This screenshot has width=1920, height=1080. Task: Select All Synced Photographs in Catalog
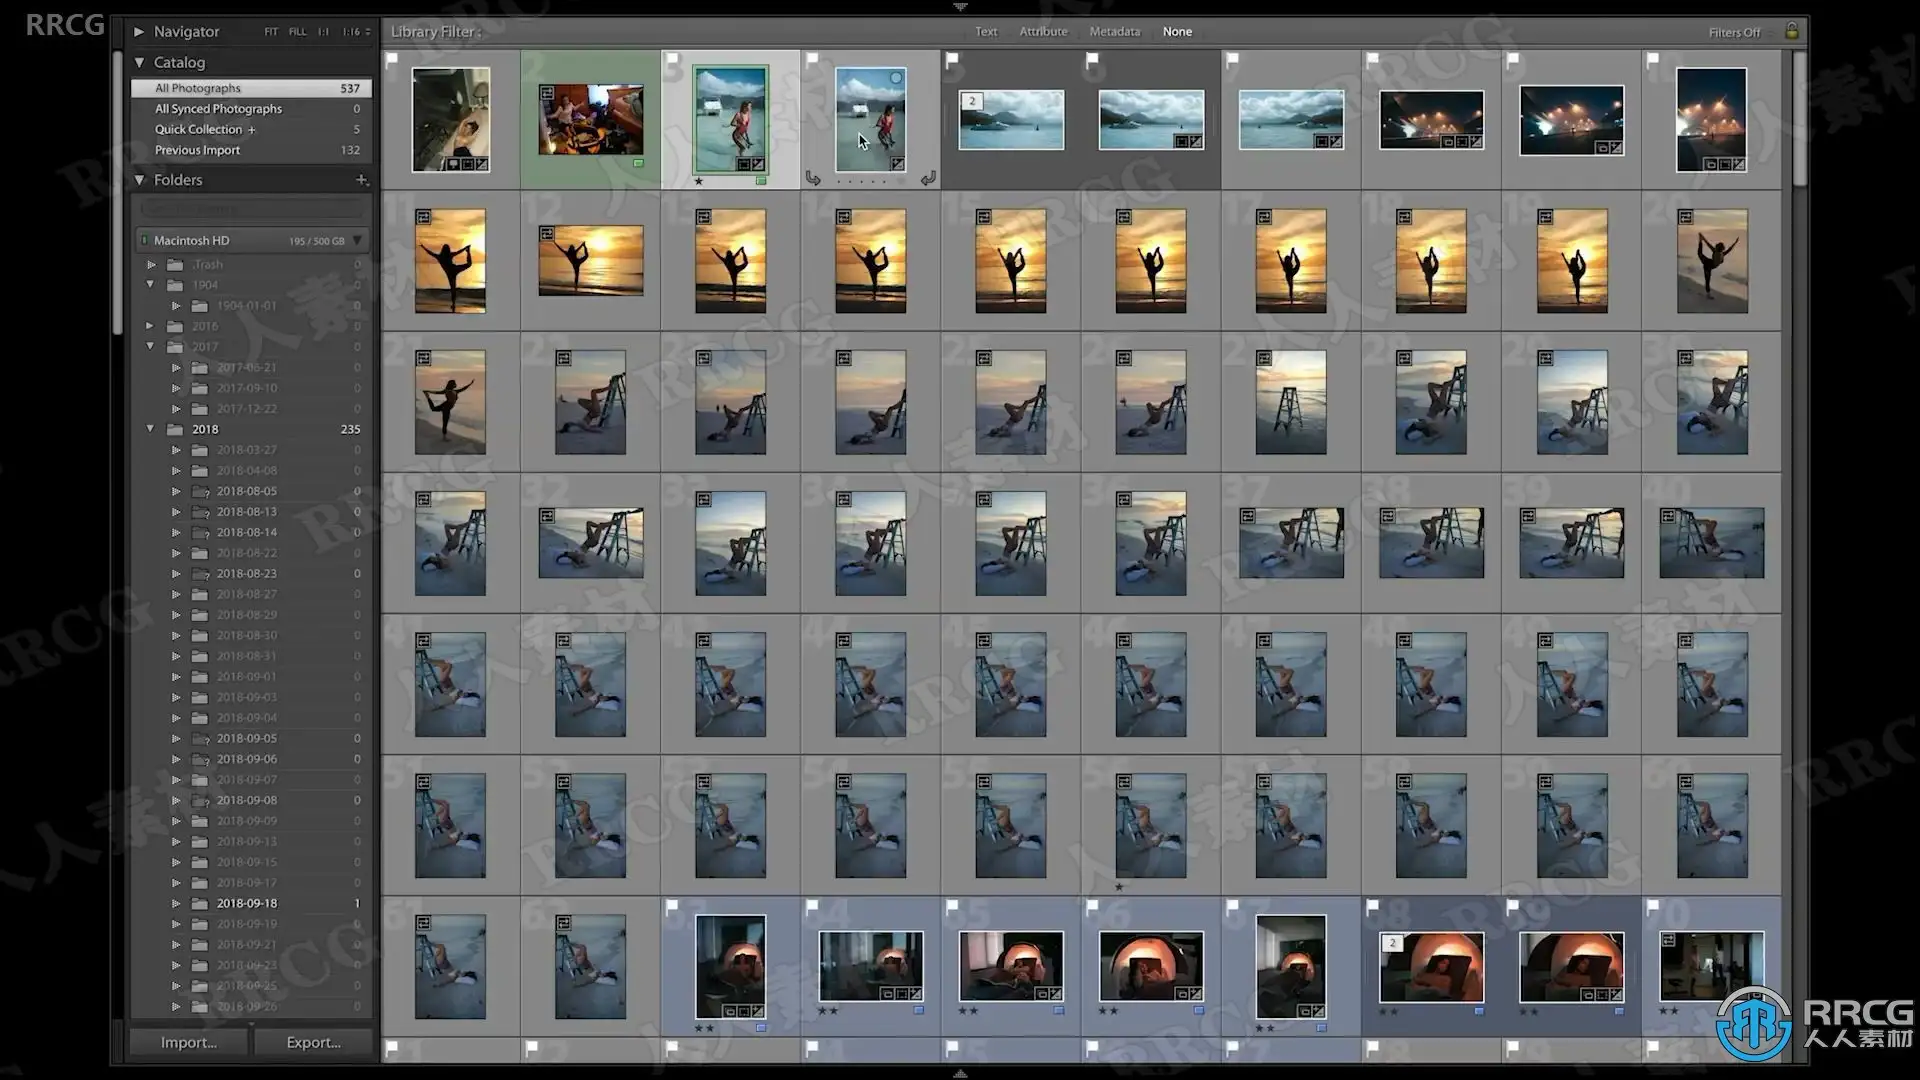pos(251,109)
